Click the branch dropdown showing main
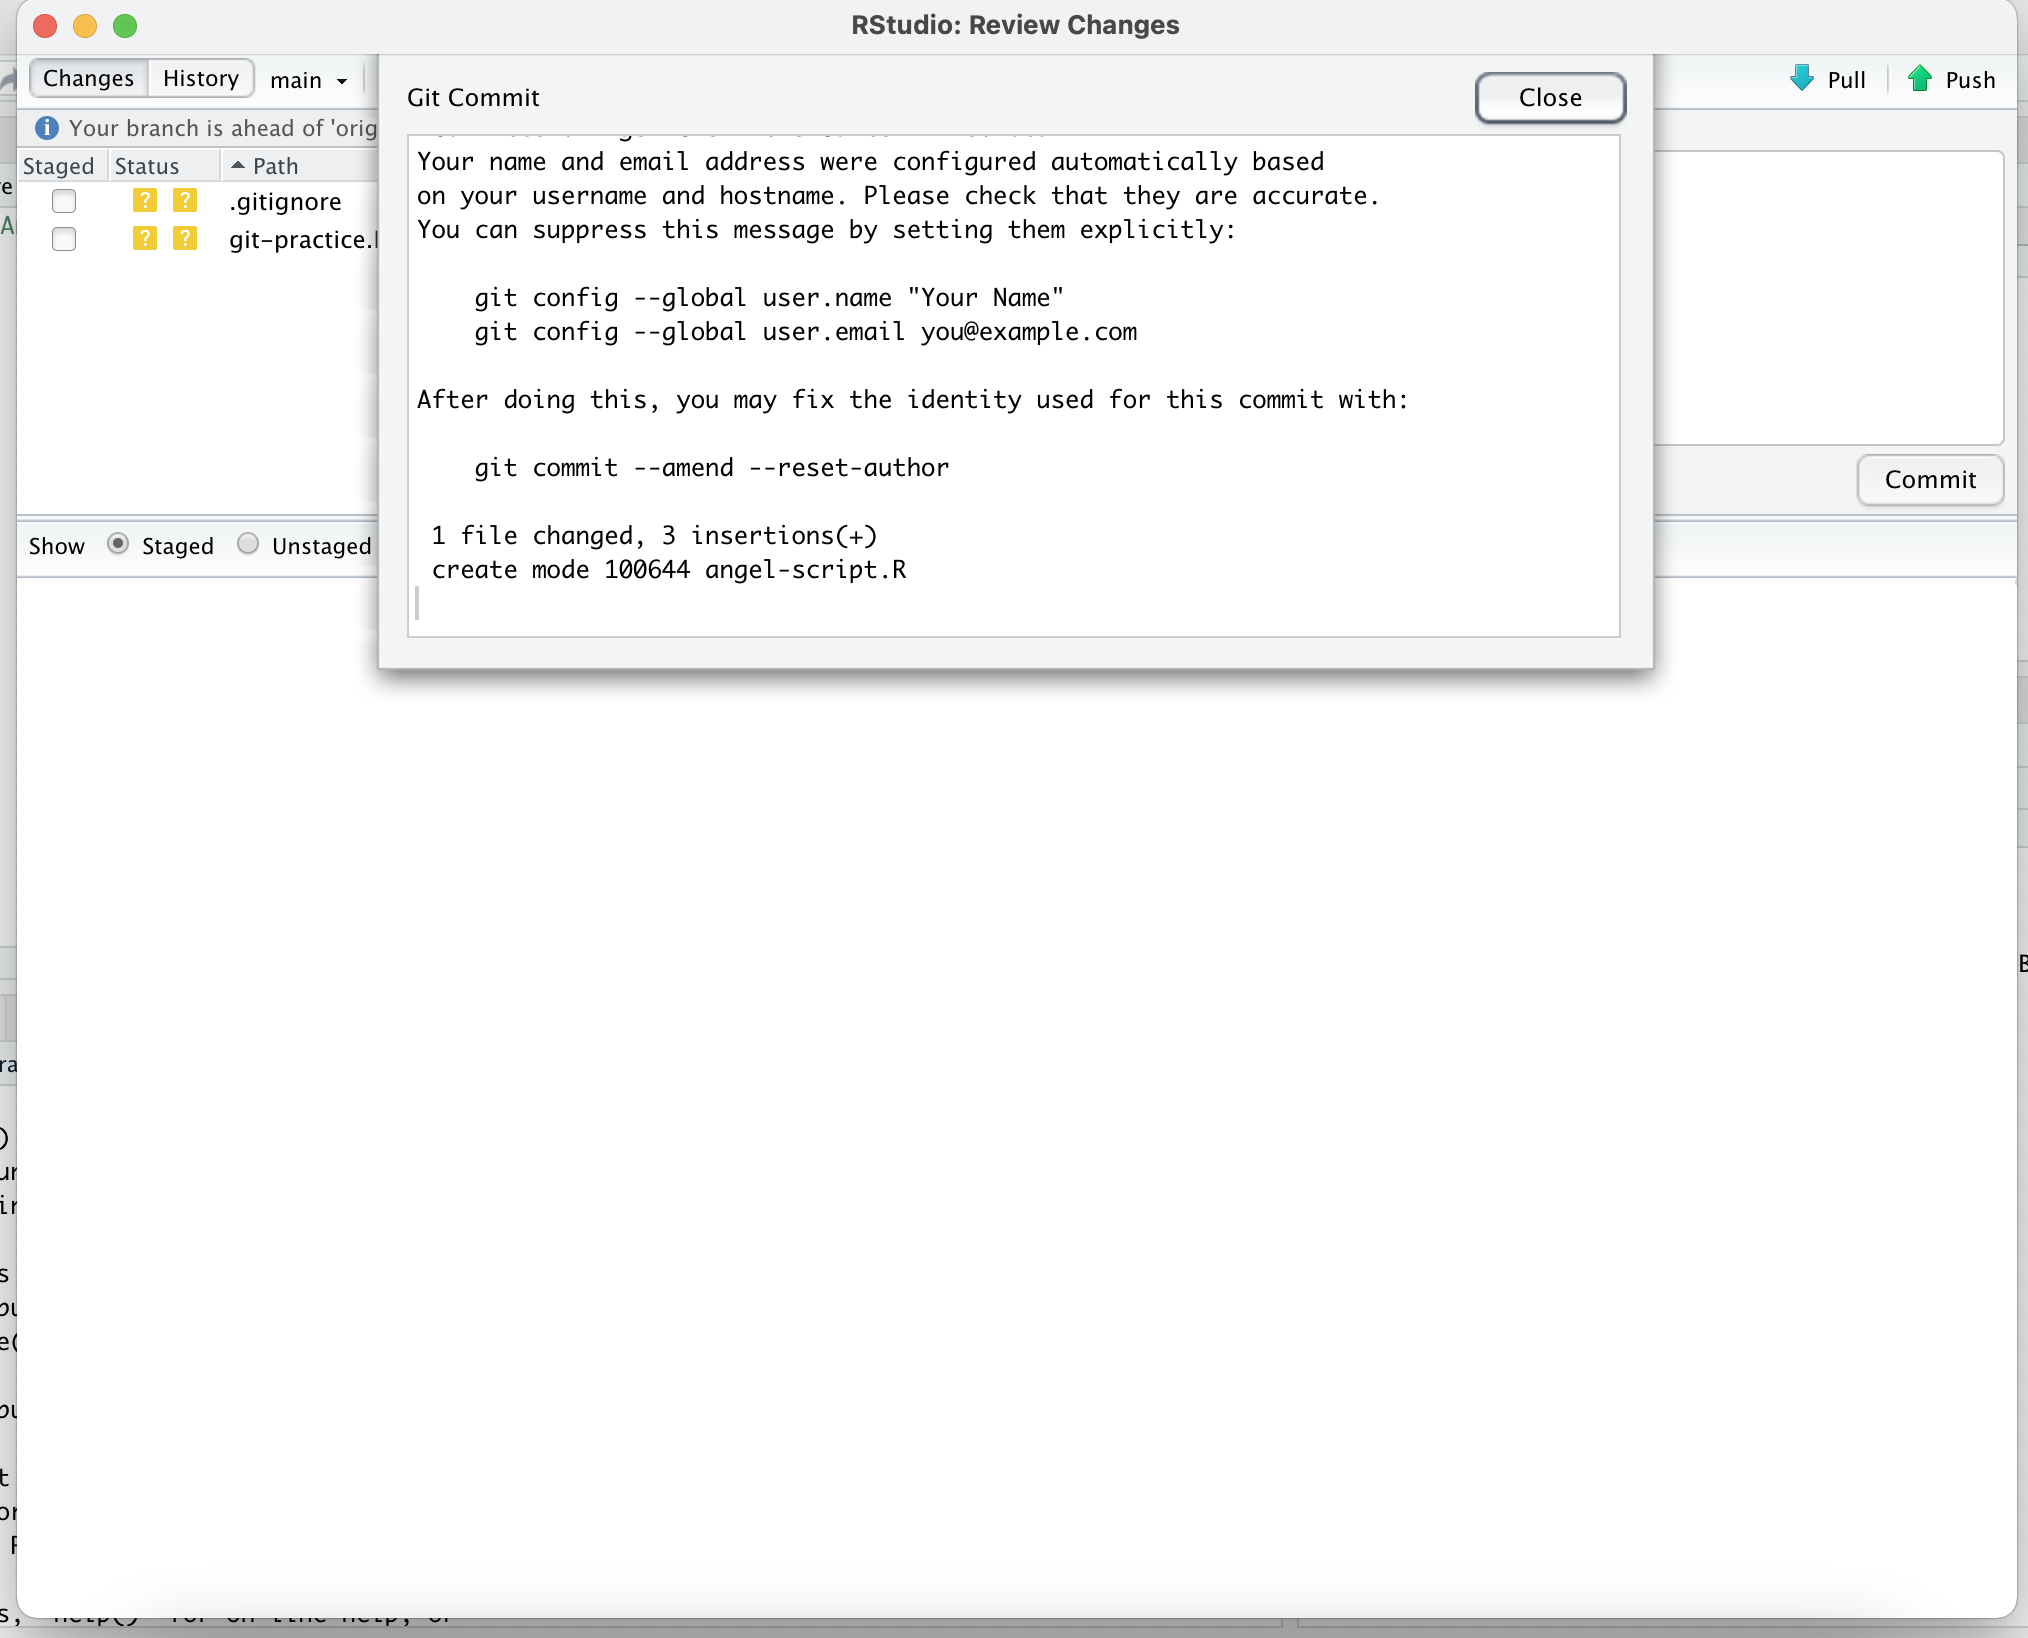 coord(306,79)
